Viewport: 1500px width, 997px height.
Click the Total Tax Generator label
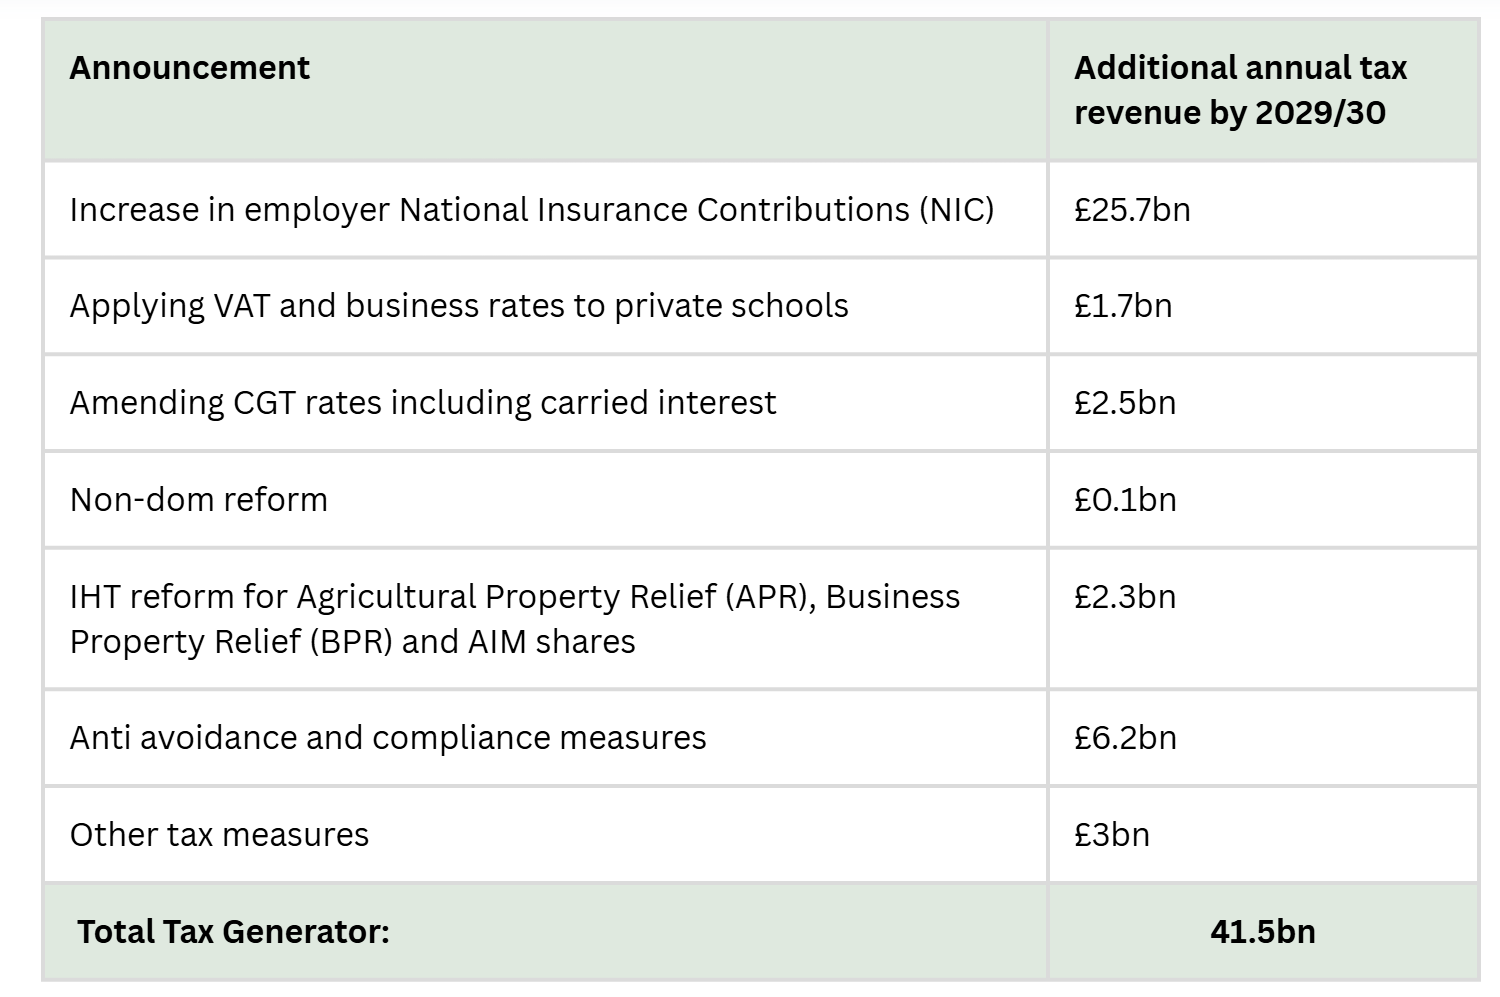233,932
